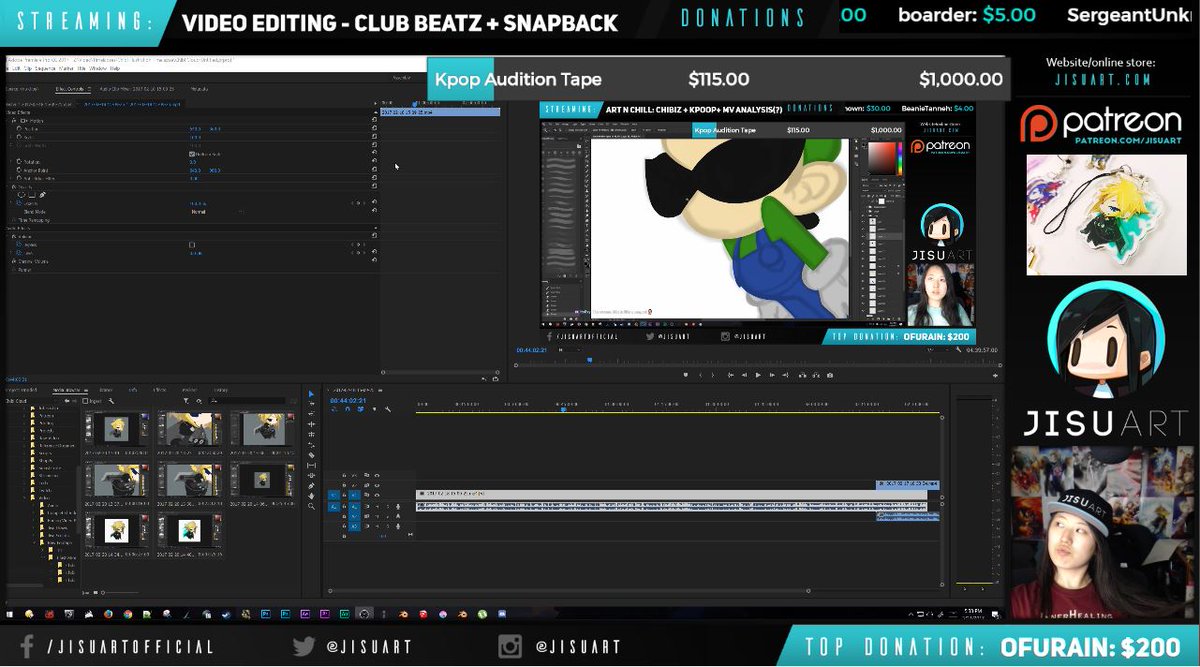Step forward one frame in Program monitor
1200x667 pixels.
(x=772, y=375)
